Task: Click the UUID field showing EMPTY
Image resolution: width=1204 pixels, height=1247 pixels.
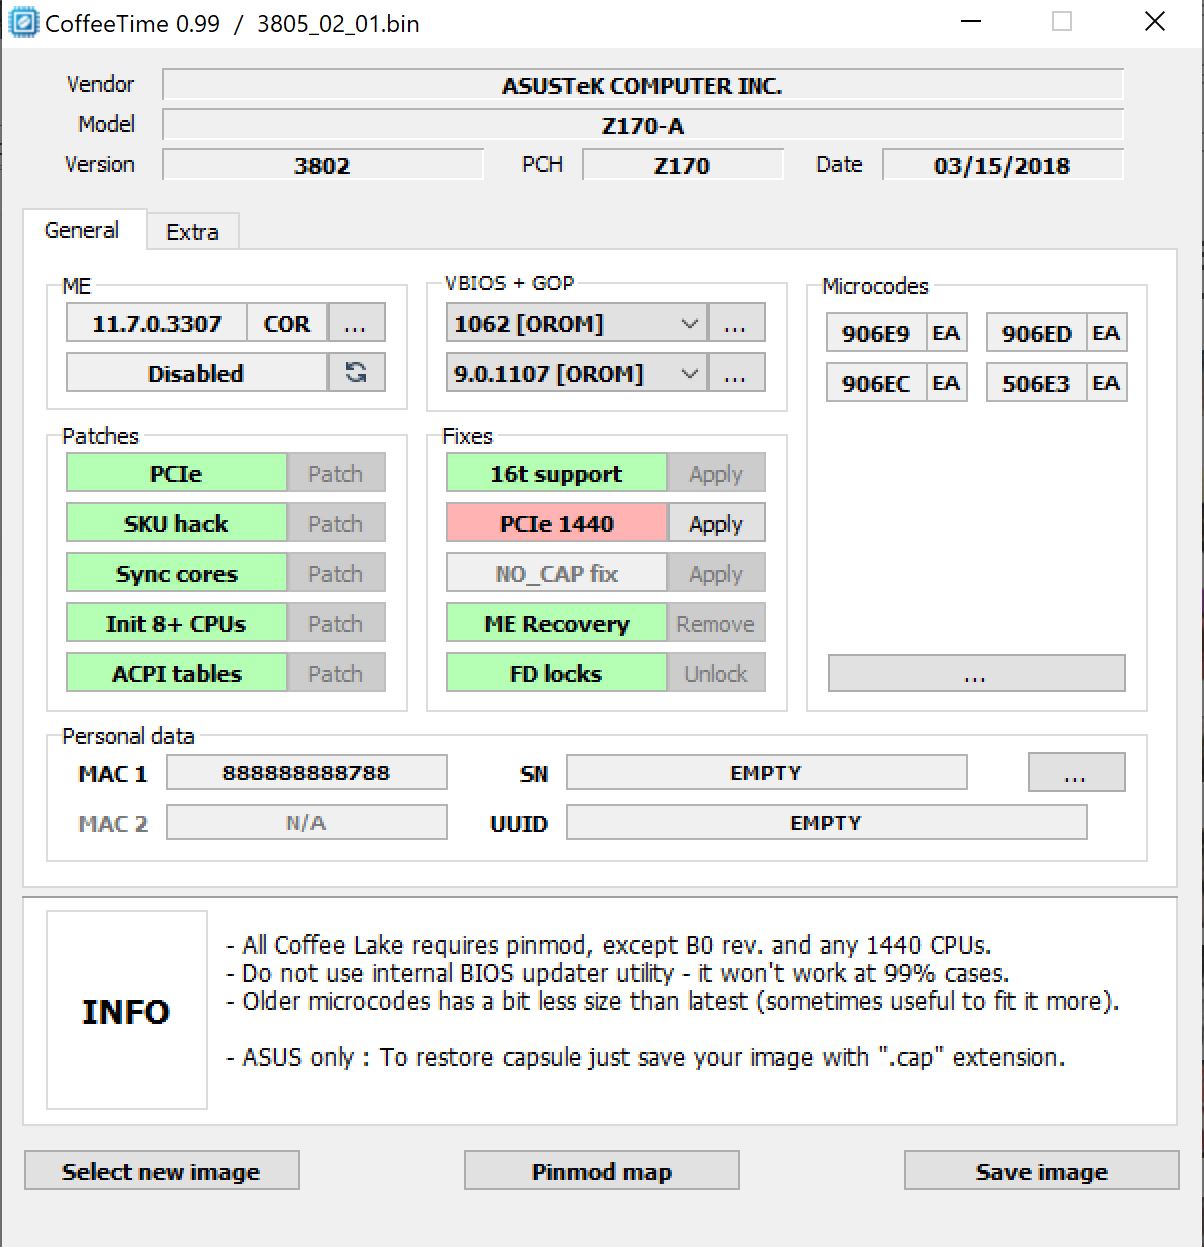Action: 826,822
